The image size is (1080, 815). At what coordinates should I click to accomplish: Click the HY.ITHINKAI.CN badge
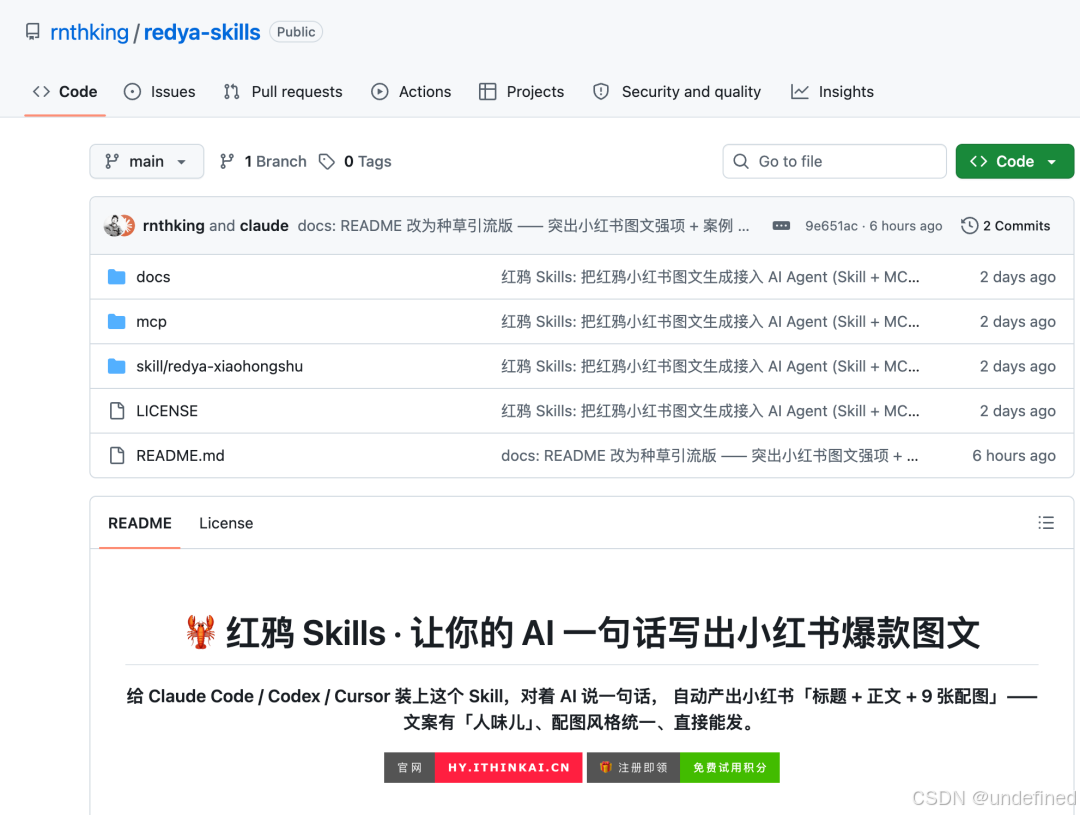[508, 767]
